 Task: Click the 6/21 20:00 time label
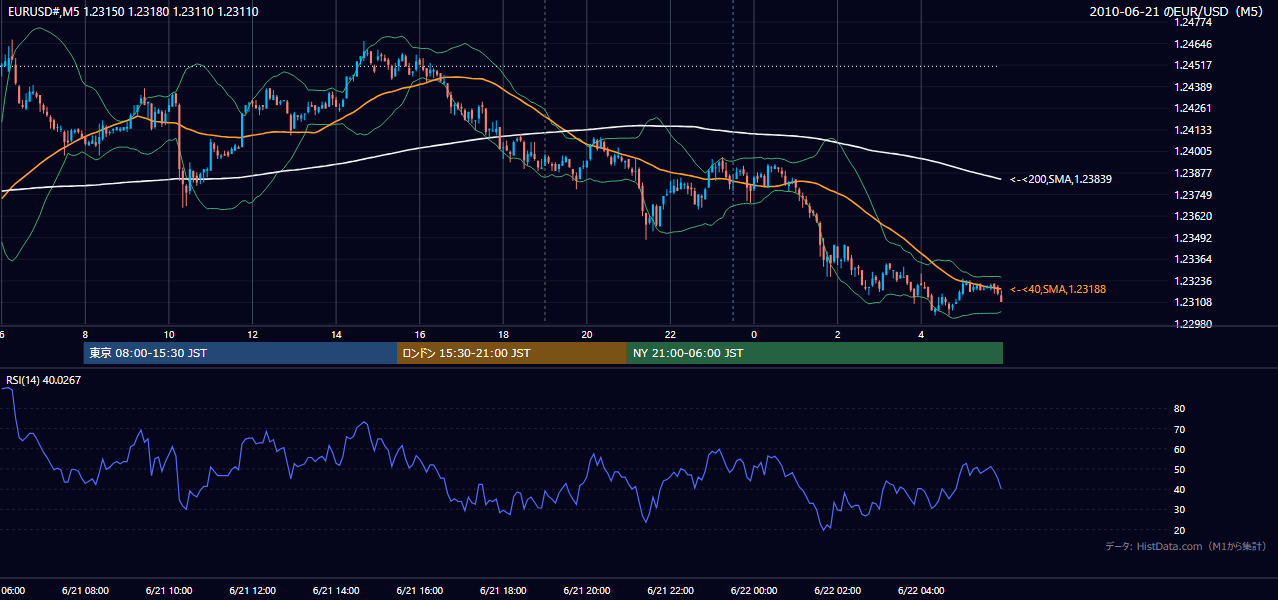(587, 591)
